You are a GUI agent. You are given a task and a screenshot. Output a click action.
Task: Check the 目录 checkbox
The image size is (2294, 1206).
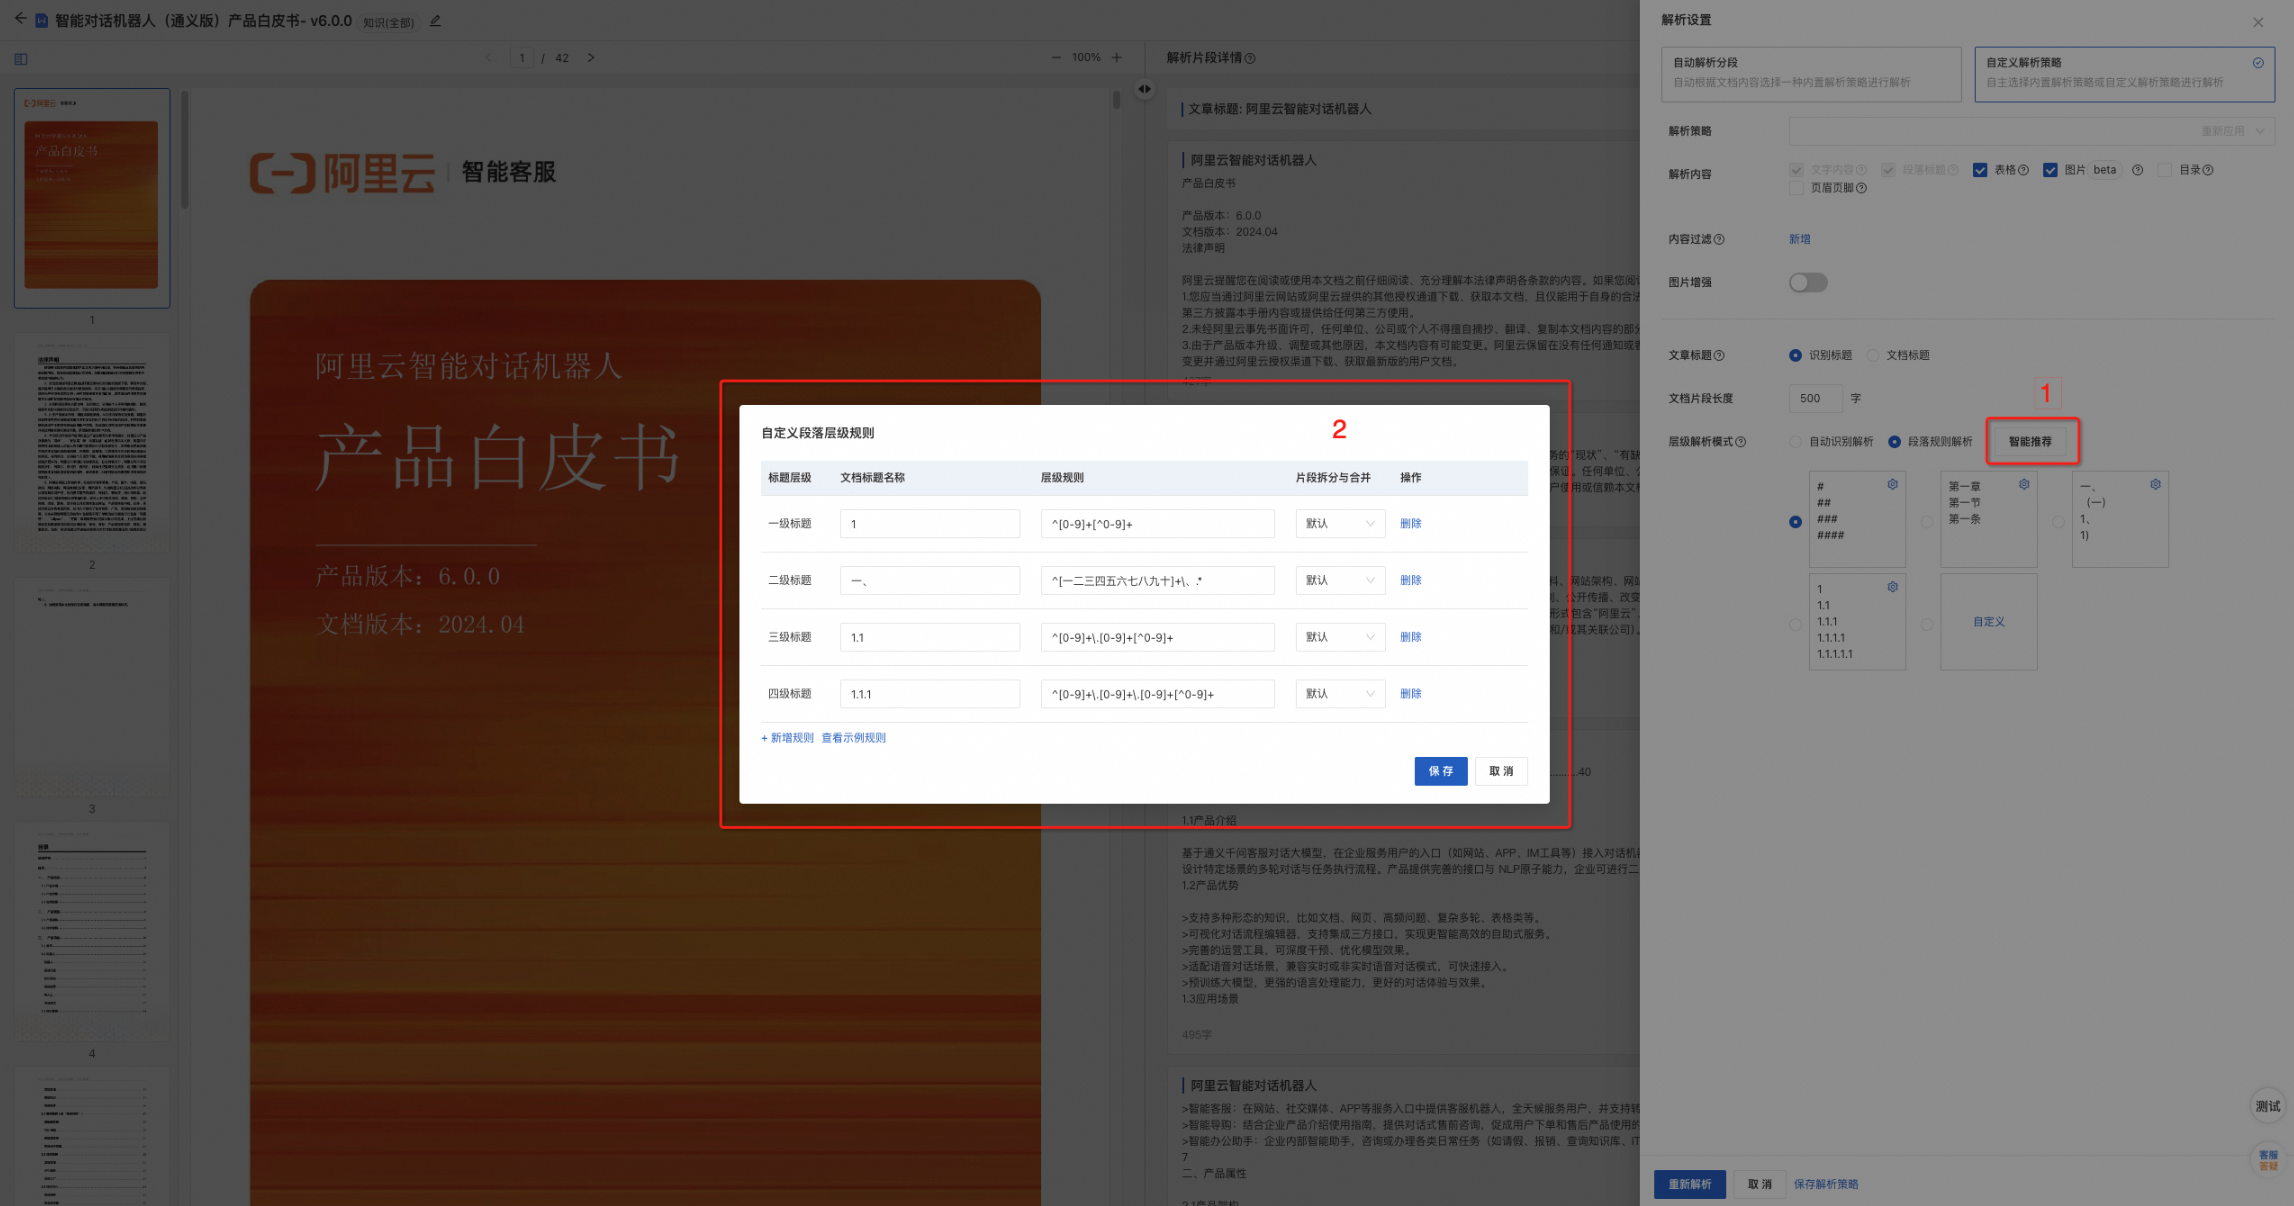2164,170
